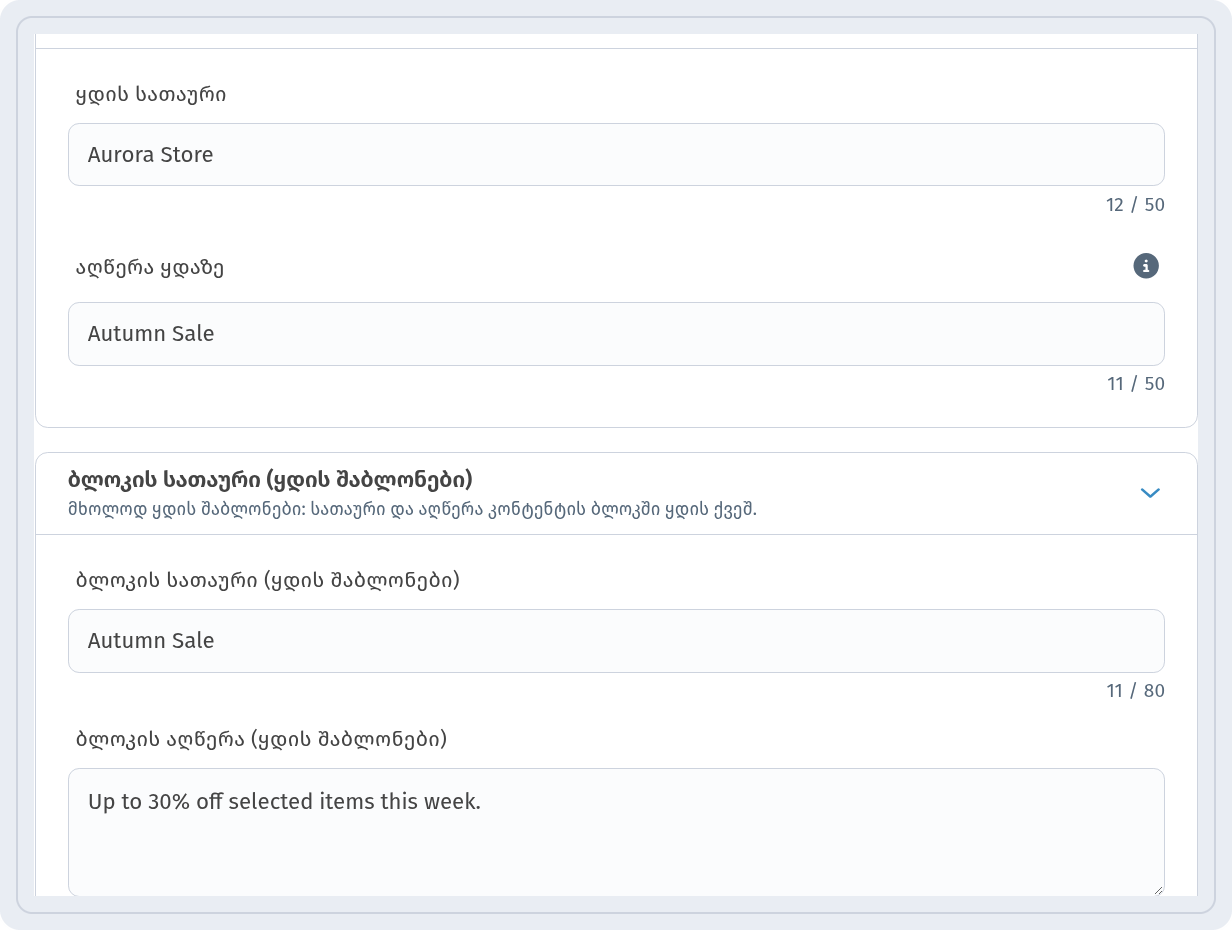Click the მხოლოდ ყდის შაბლონები description text
The image size is (1232, 930).
413,510
